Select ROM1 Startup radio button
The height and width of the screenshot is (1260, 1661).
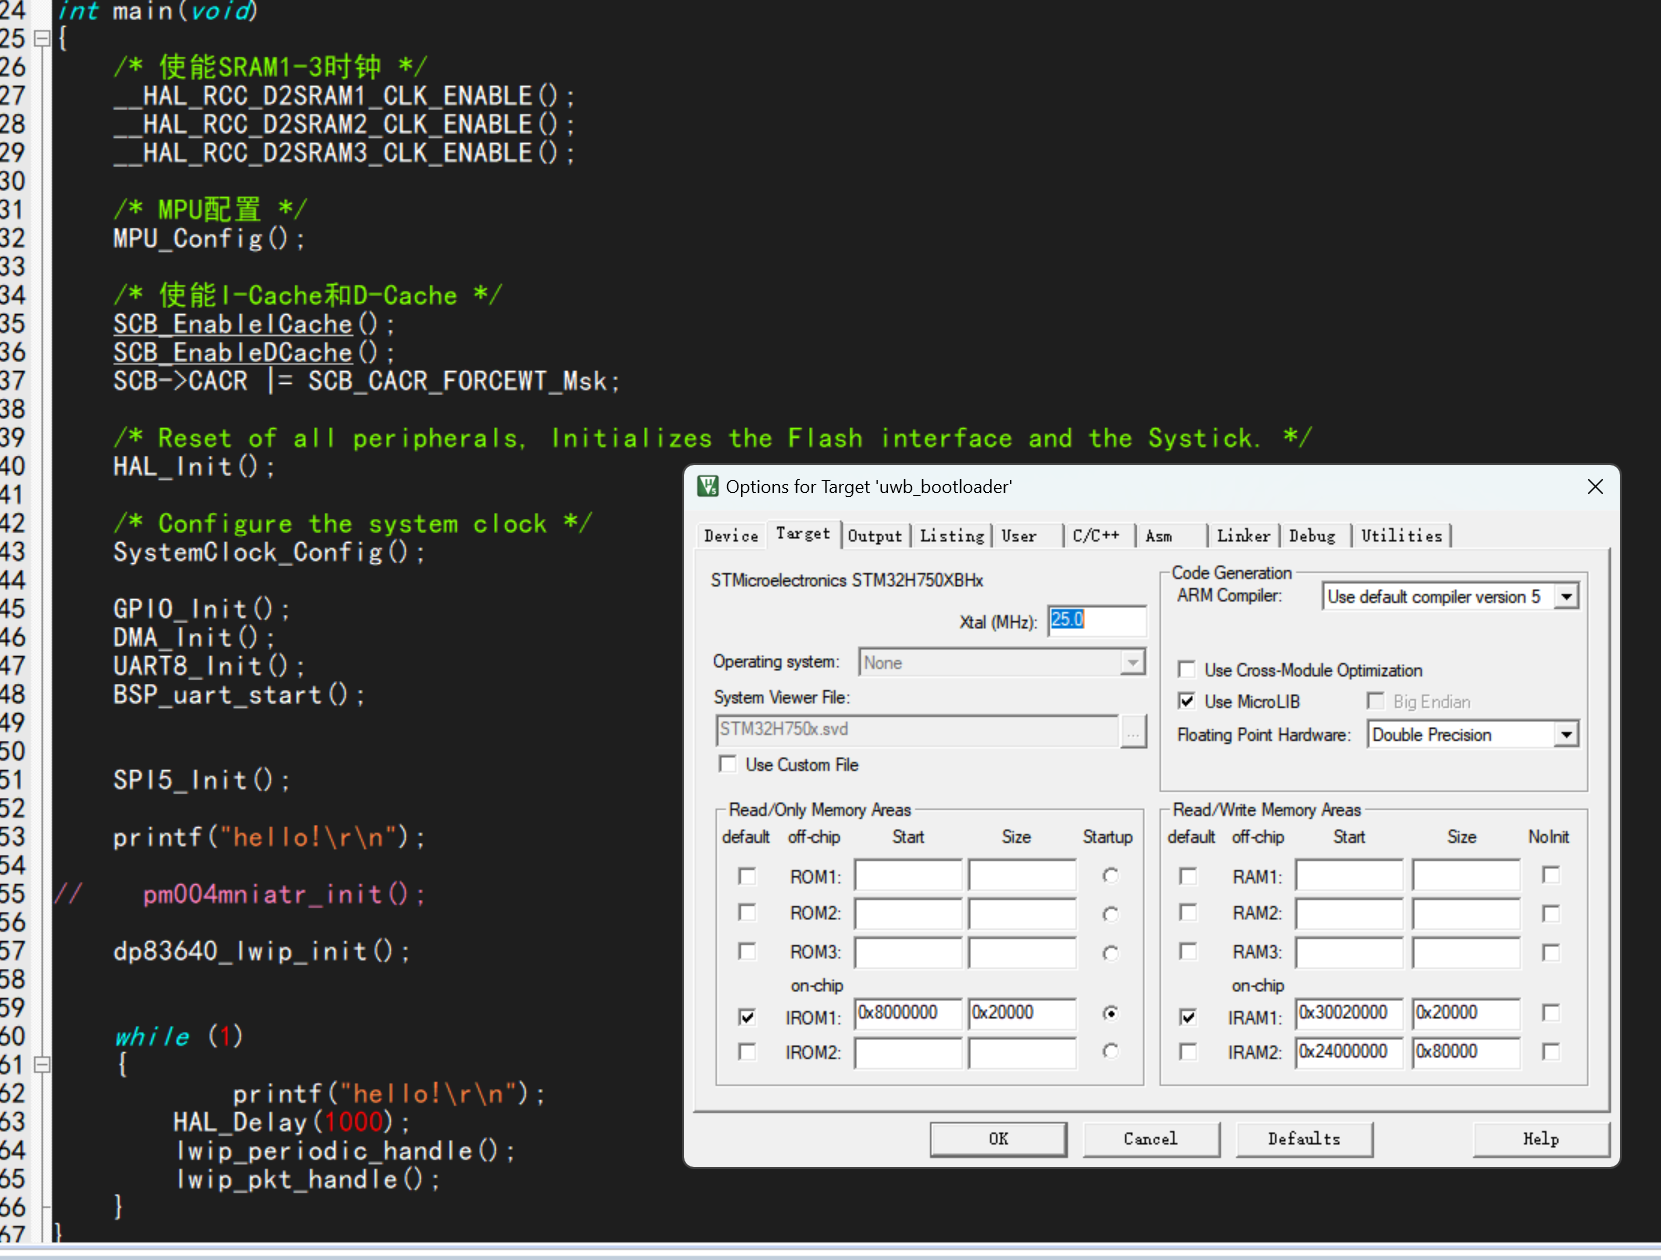(x=1110, y=876)
